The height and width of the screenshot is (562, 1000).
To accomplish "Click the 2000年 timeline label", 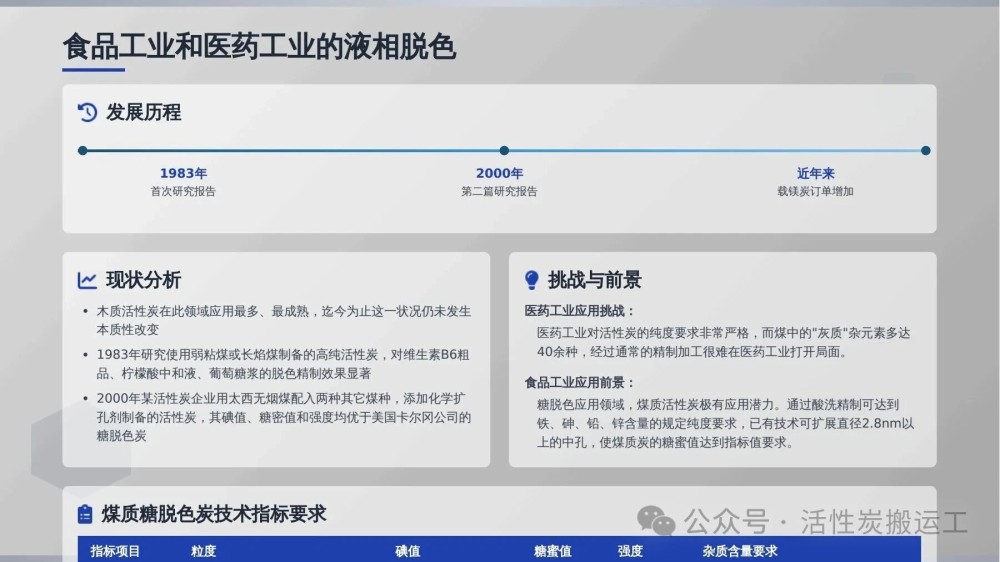I will tap(499, 173).
